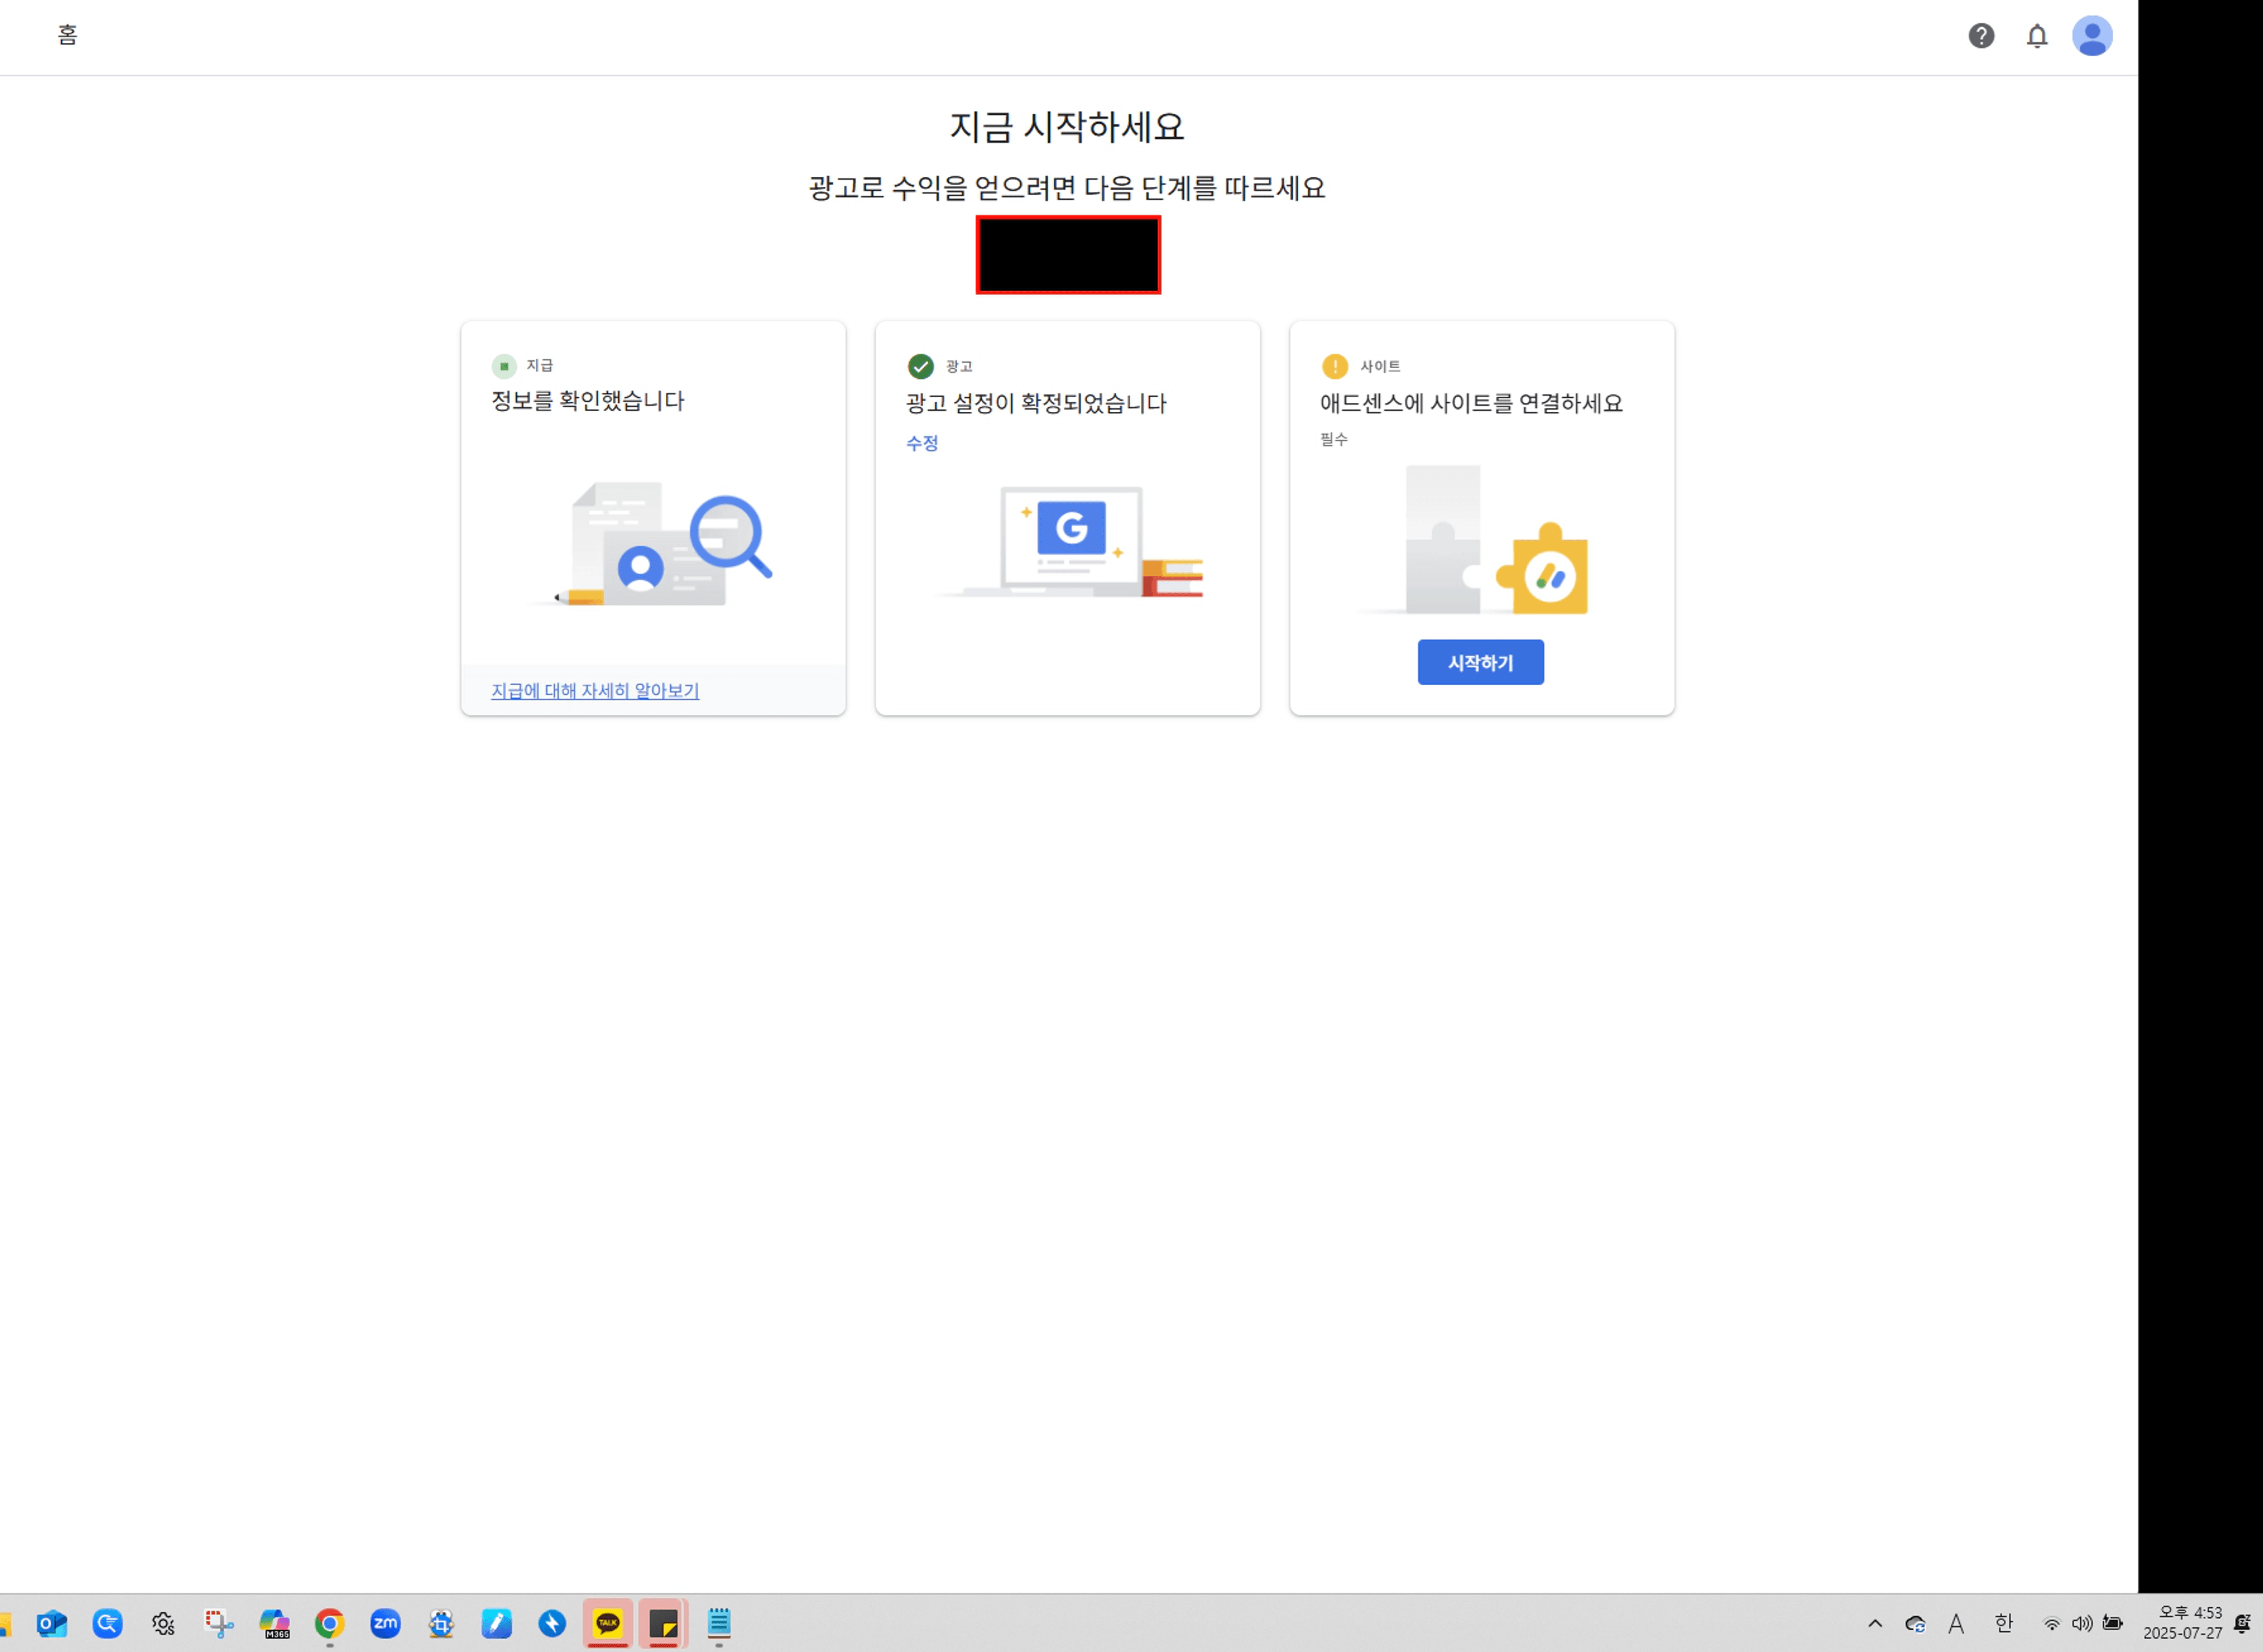The image size is (2263, 1652).
Task: Open Microsoft 365 Copilot from taskbar
Action: [274, 1624]
